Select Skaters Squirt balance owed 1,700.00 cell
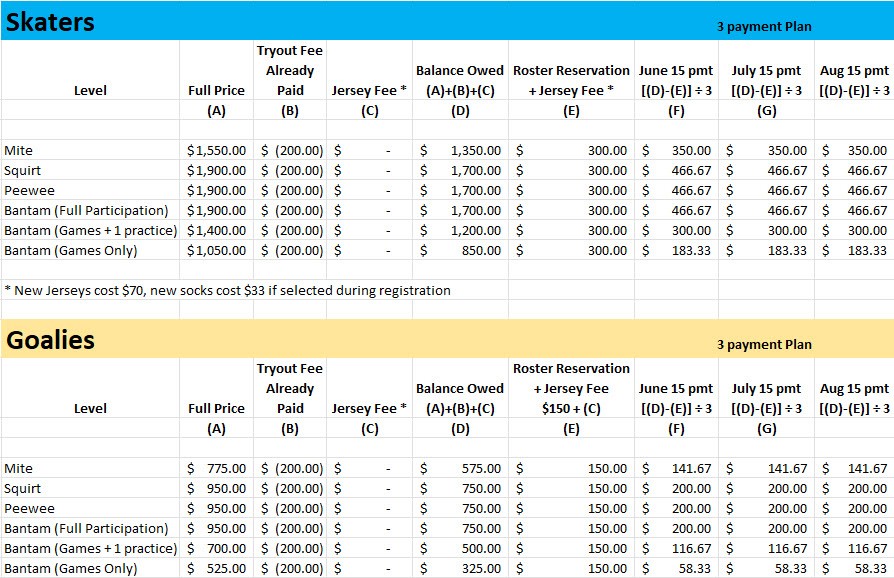This screenshot has height=578, width=894. [x=461, y=171]
